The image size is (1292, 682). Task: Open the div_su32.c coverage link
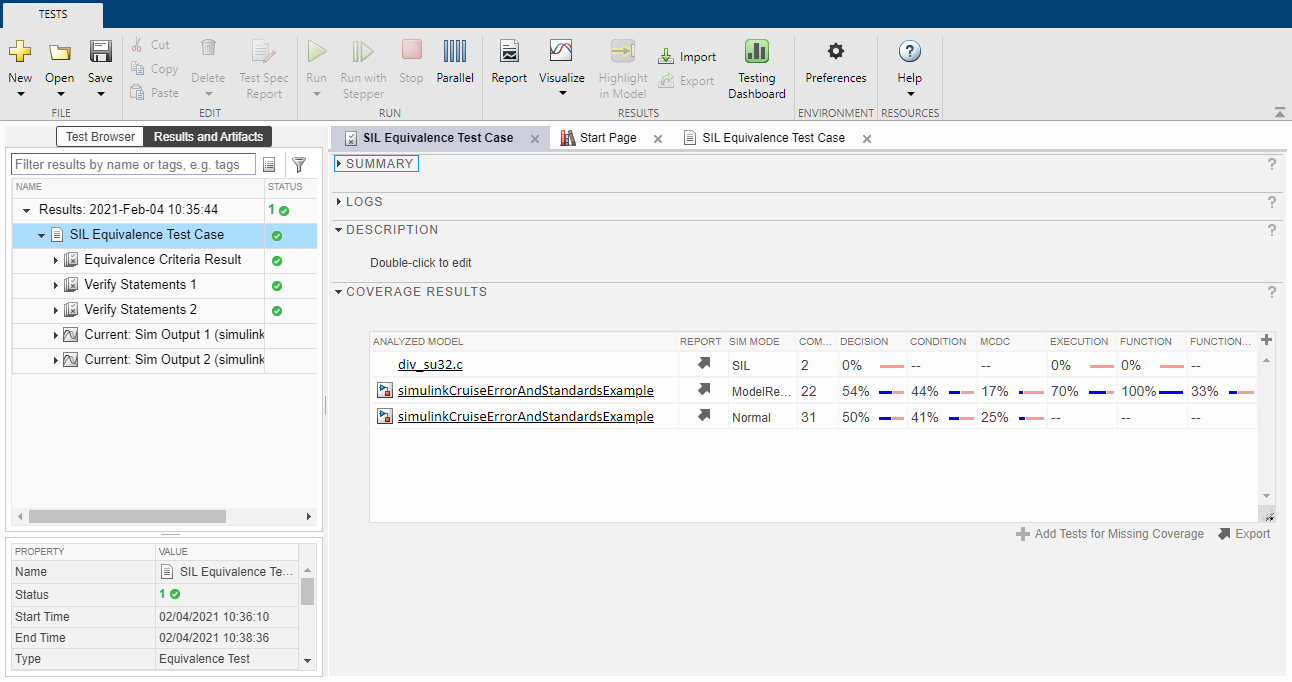pos(432,365)
